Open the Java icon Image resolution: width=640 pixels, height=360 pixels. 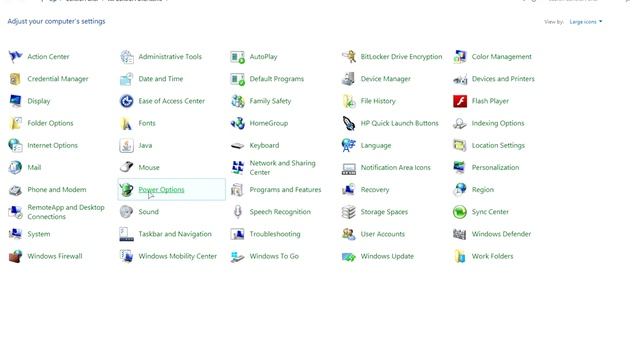127,145
